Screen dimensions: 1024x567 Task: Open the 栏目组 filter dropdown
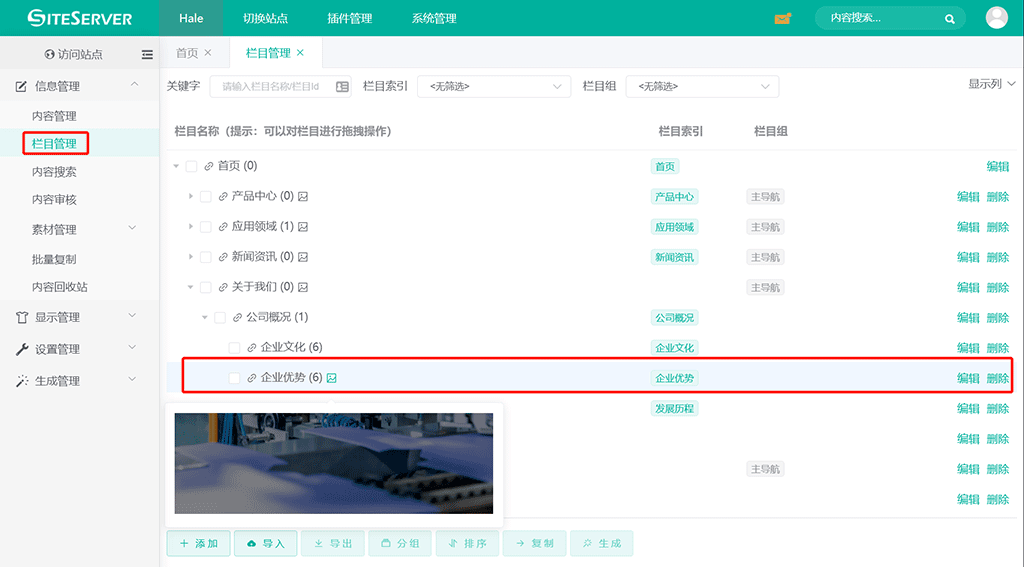click(x=702, y=86)
